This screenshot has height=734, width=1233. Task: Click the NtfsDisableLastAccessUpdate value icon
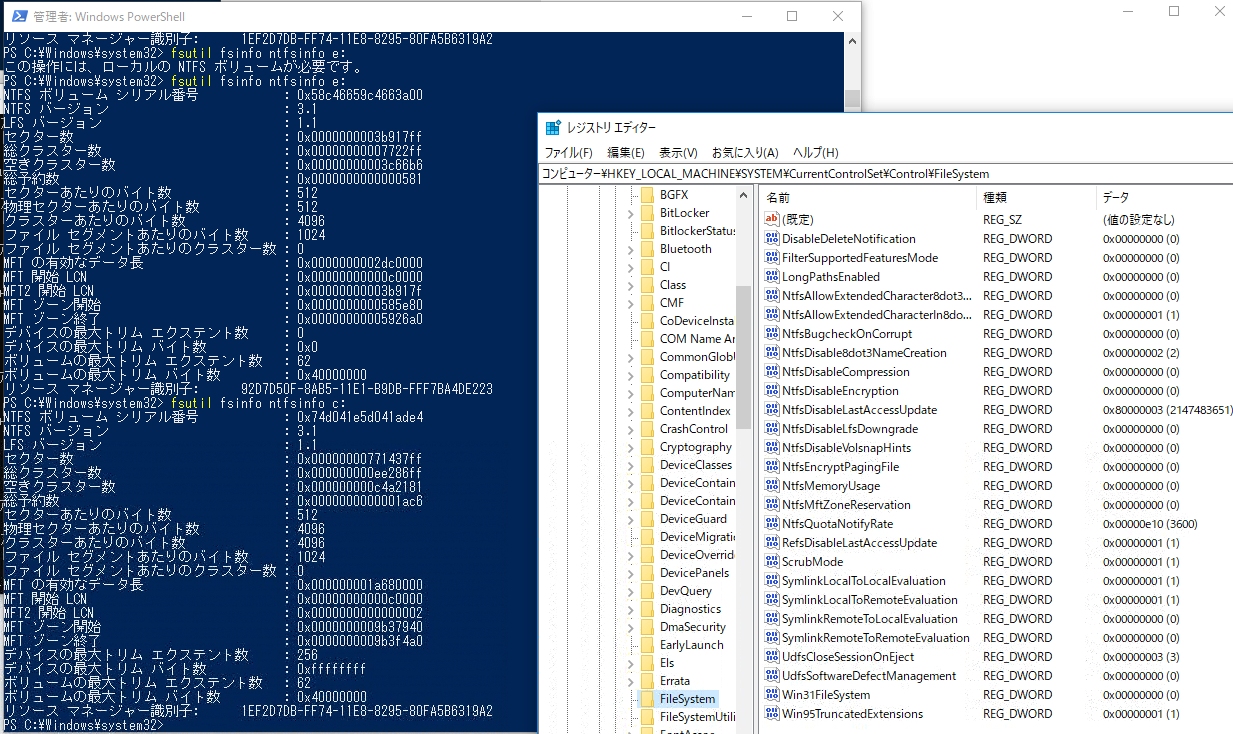(x=771, y=409)
